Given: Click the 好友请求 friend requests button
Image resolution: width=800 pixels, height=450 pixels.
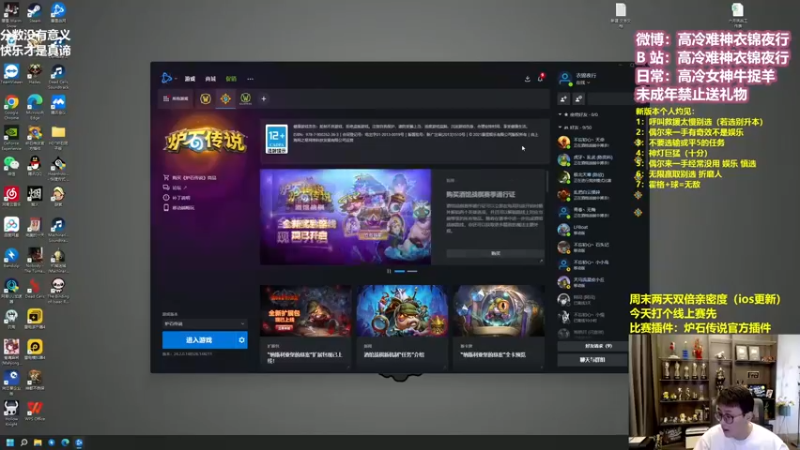Looking at the screenshot, I should tap(592, 346).
